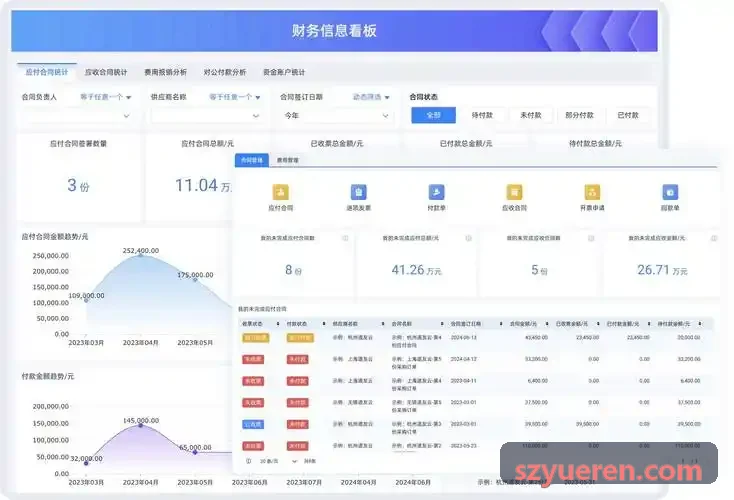Select 待付款 contract status filter

pyautogui.click(x=482, y=115)
